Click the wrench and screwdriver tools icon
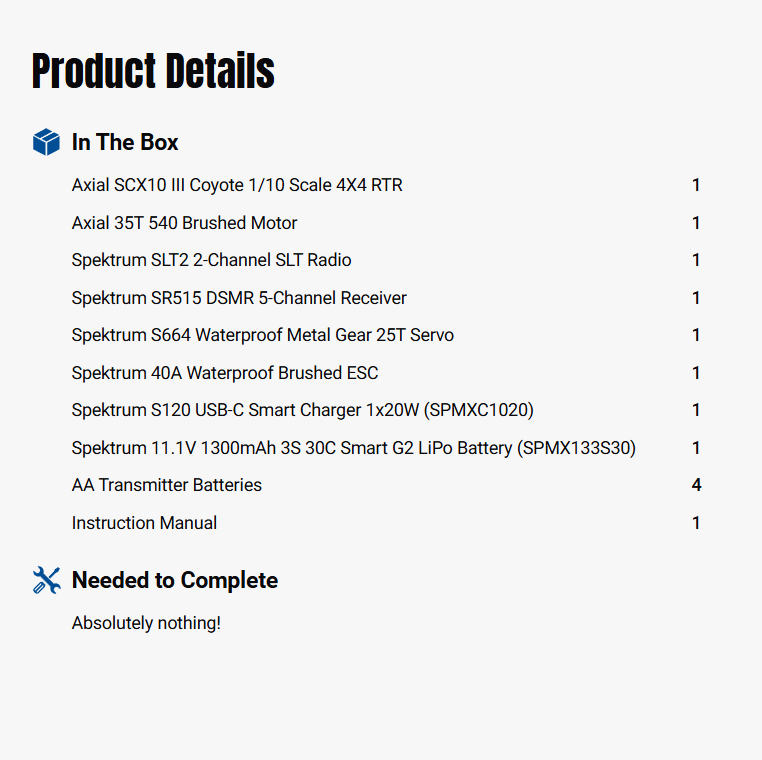The image size is (762, 760). (46, 580)
